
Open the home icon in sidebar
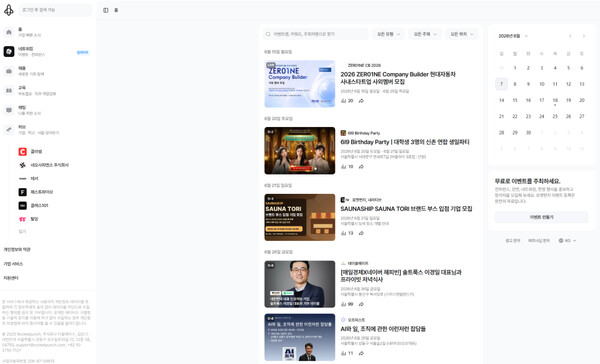[9, 32]
